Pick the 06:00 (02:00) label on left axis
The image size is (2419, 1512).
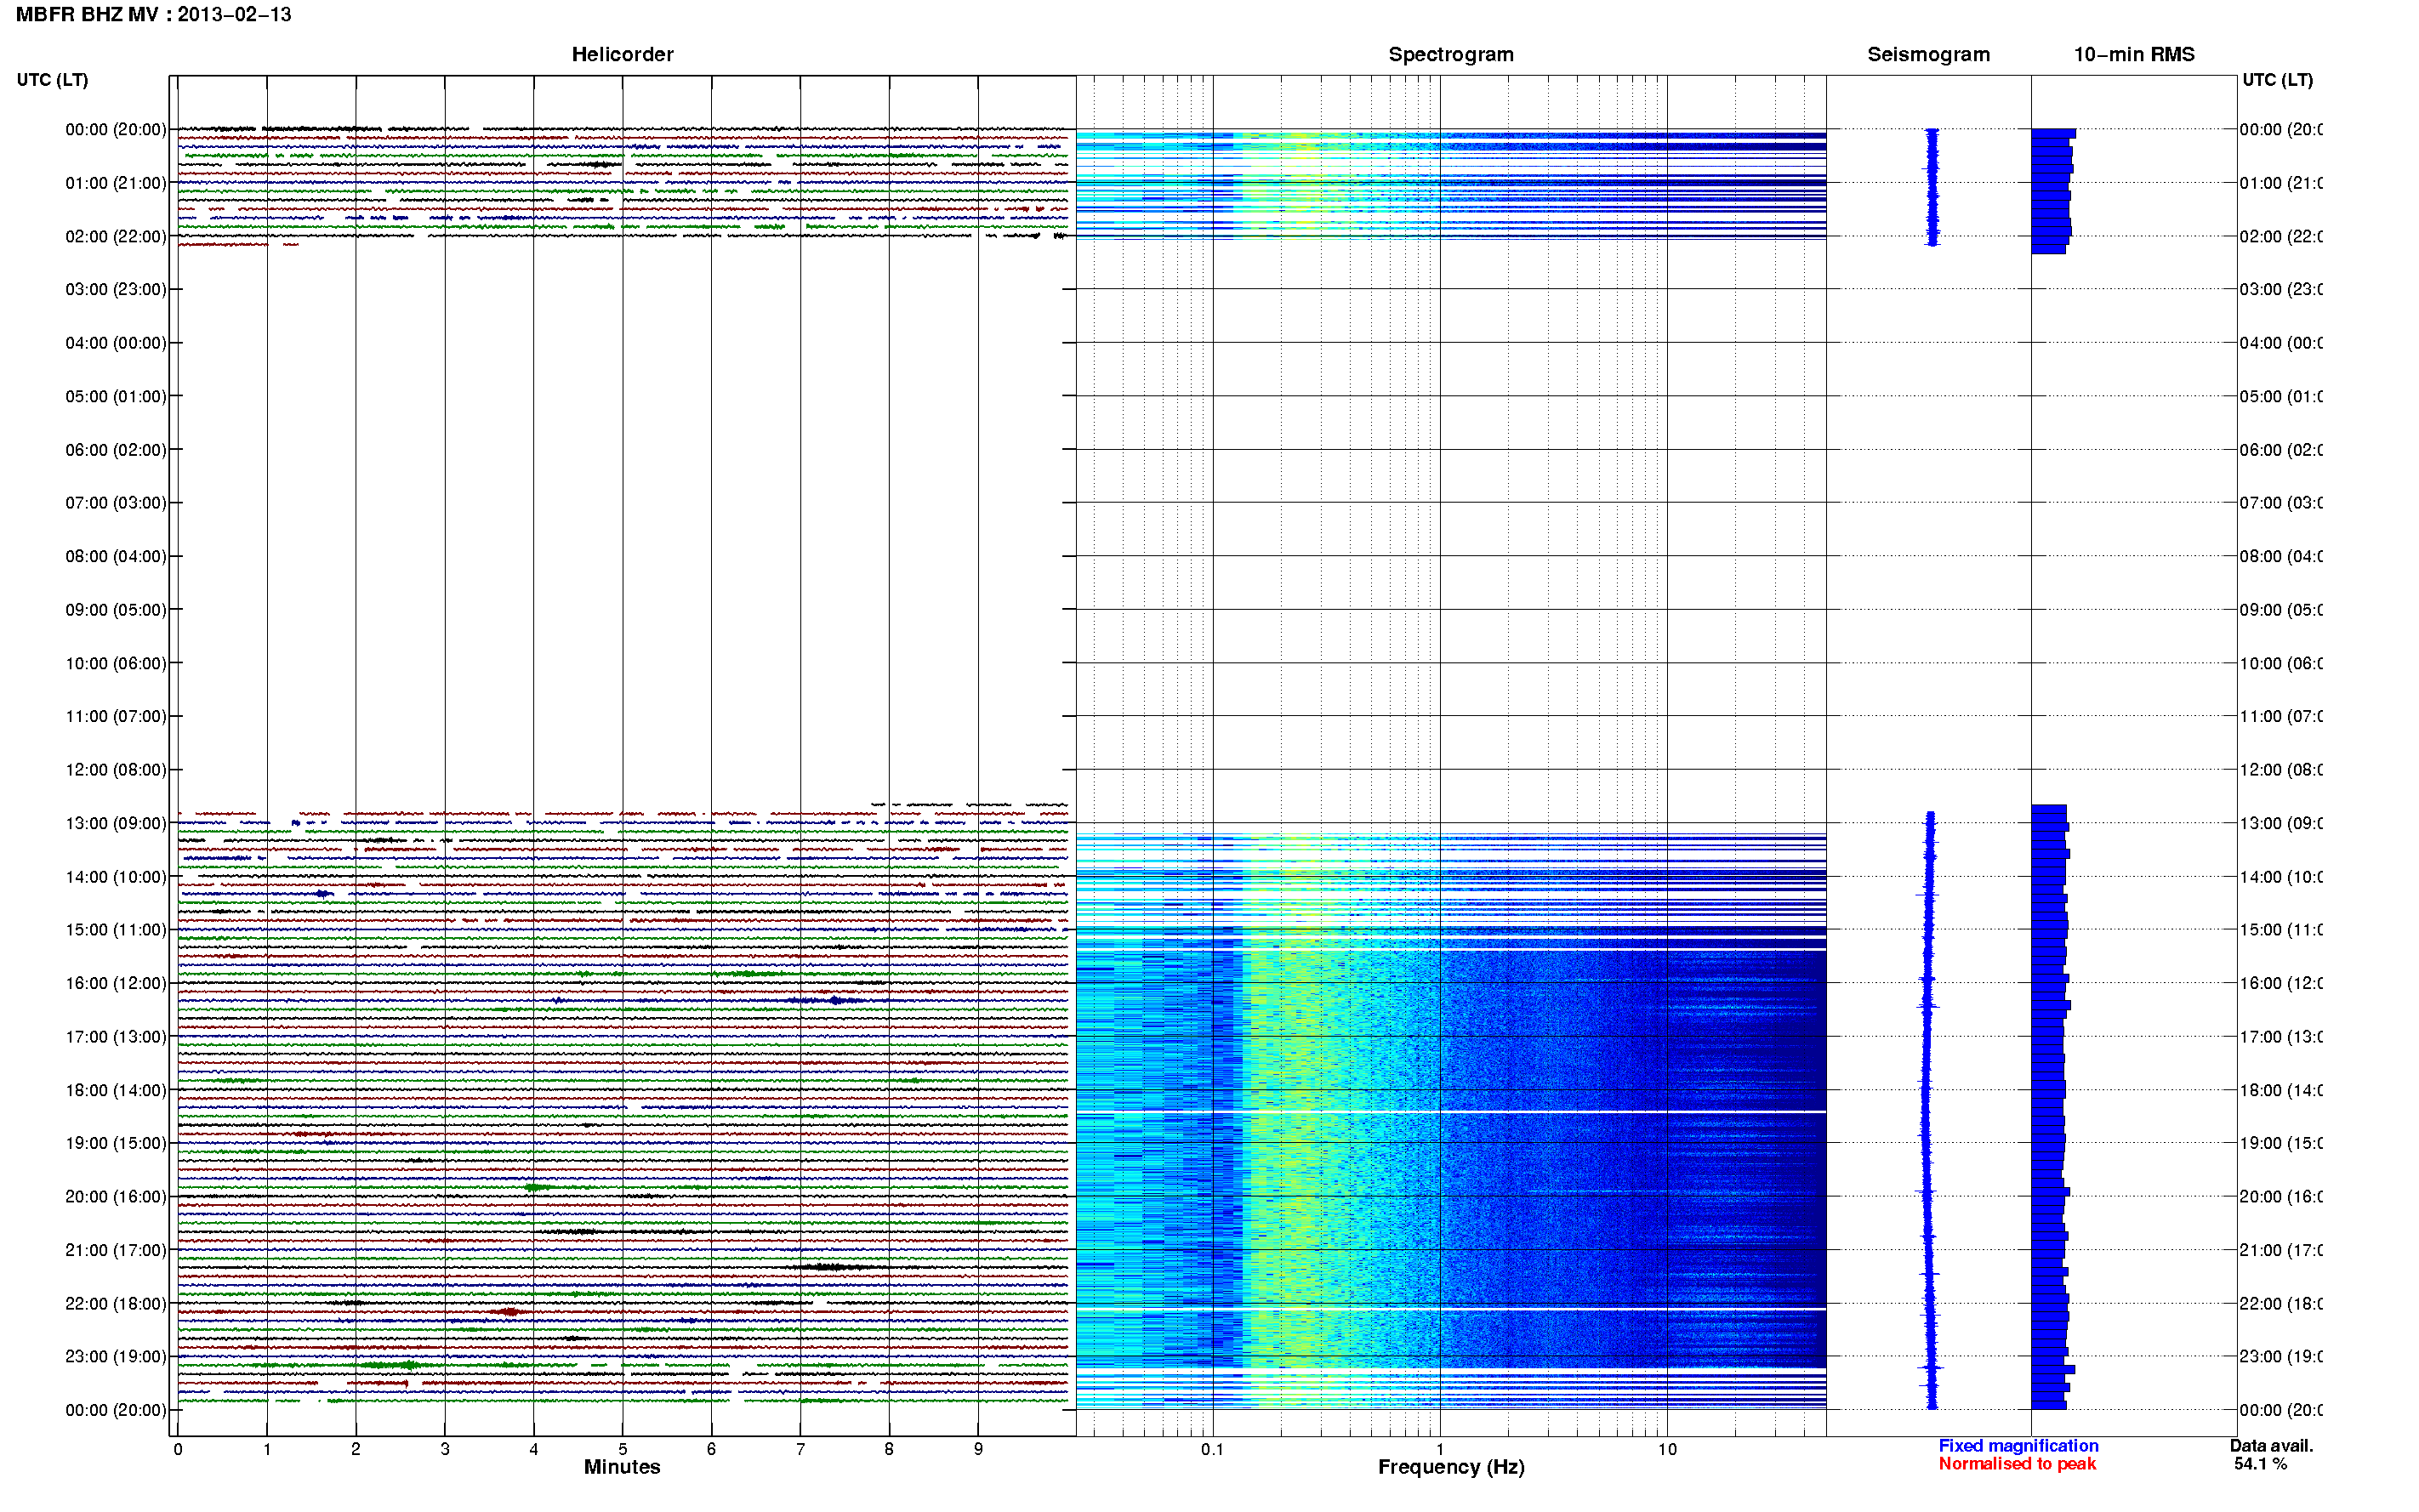(x=116, y=450)
